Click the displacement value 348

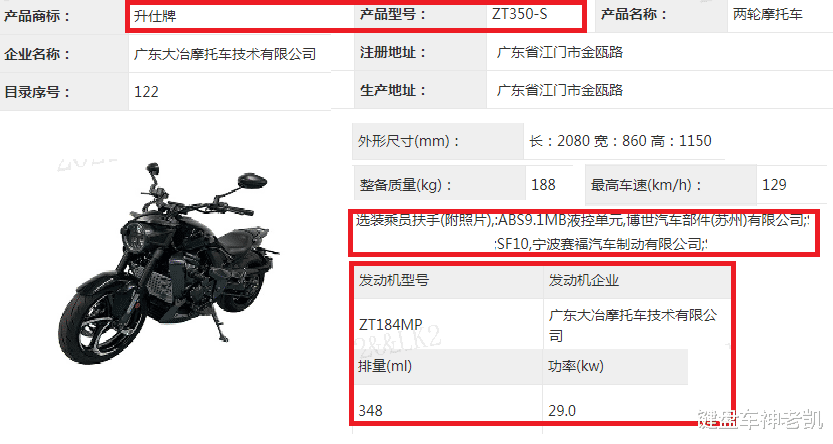pyautogui.click(x=370, y=411)
